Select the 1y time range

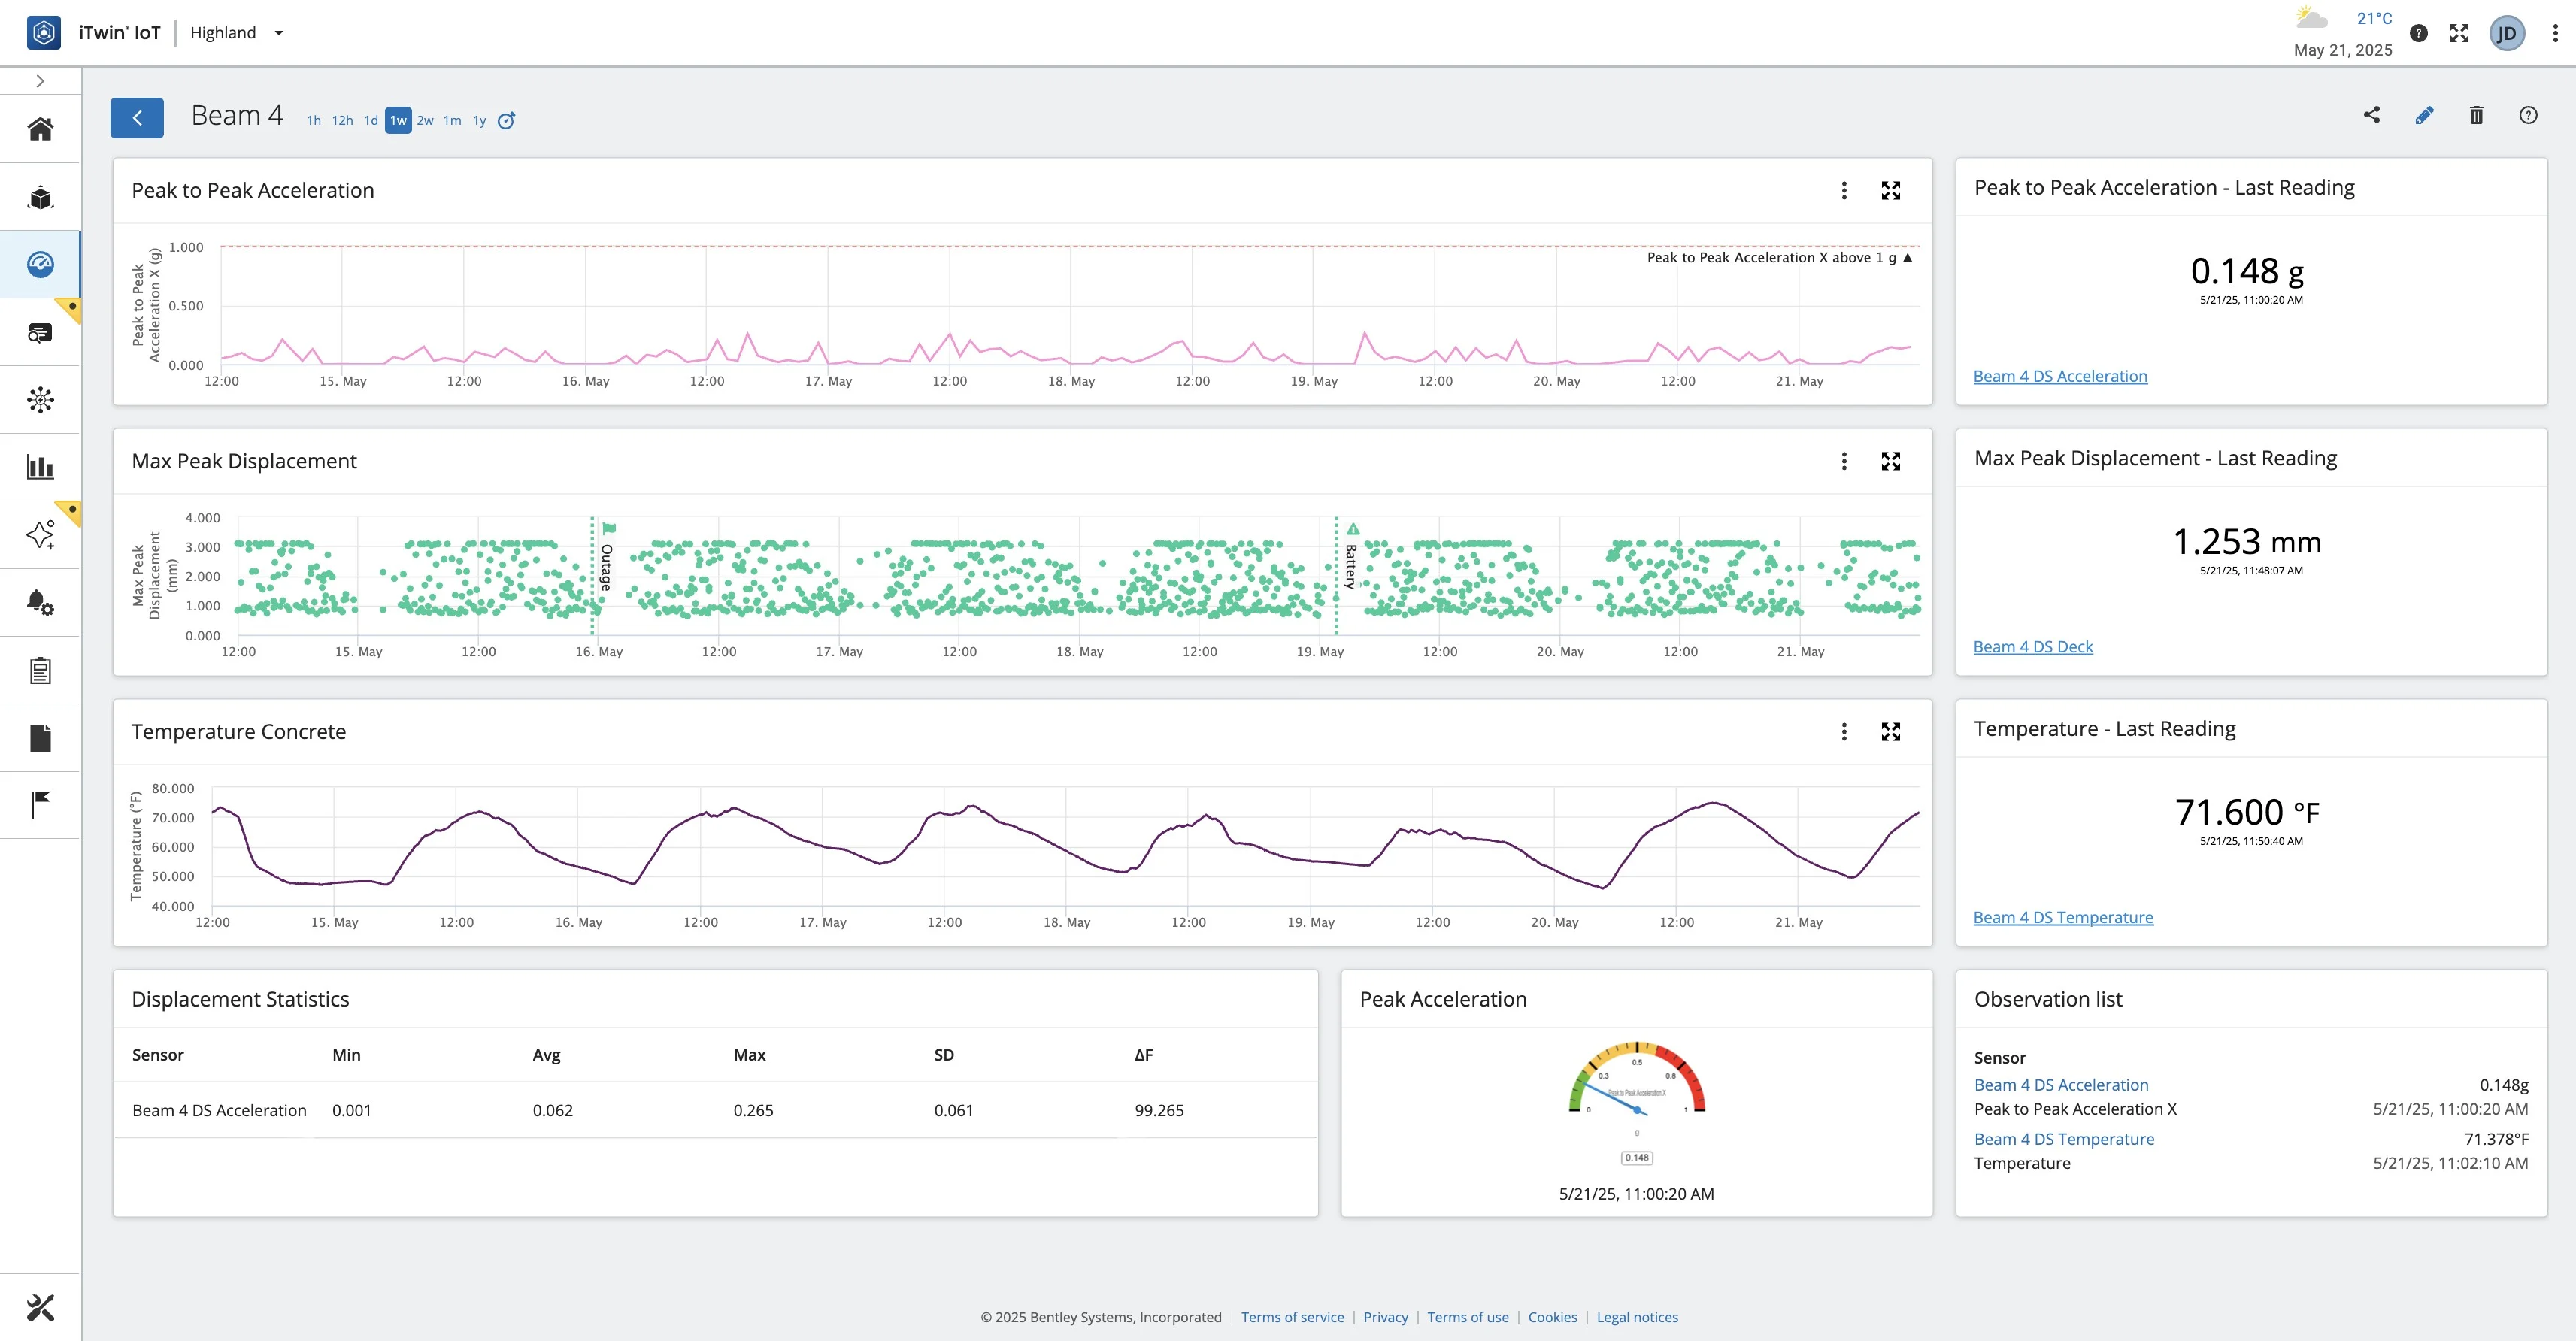point(479,121)
